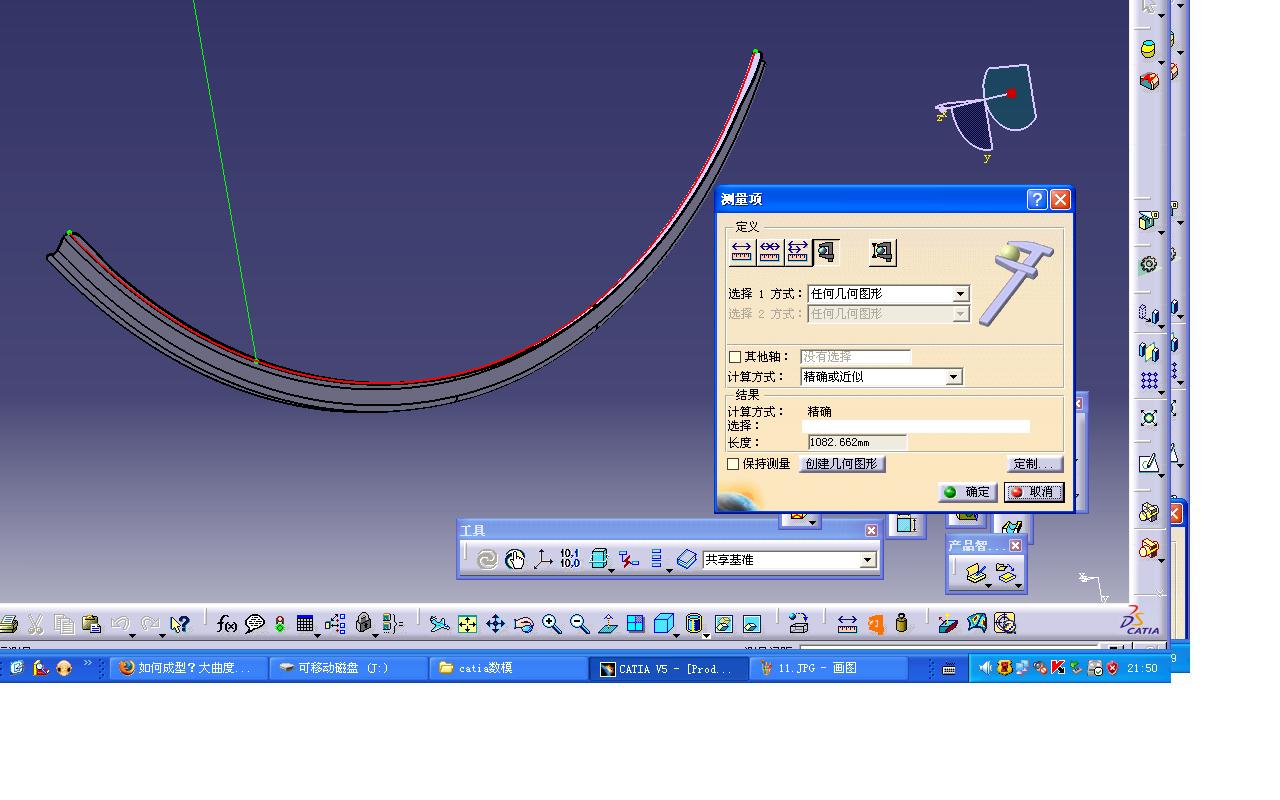Select the fan measure mode icon

tap(797, 252)
